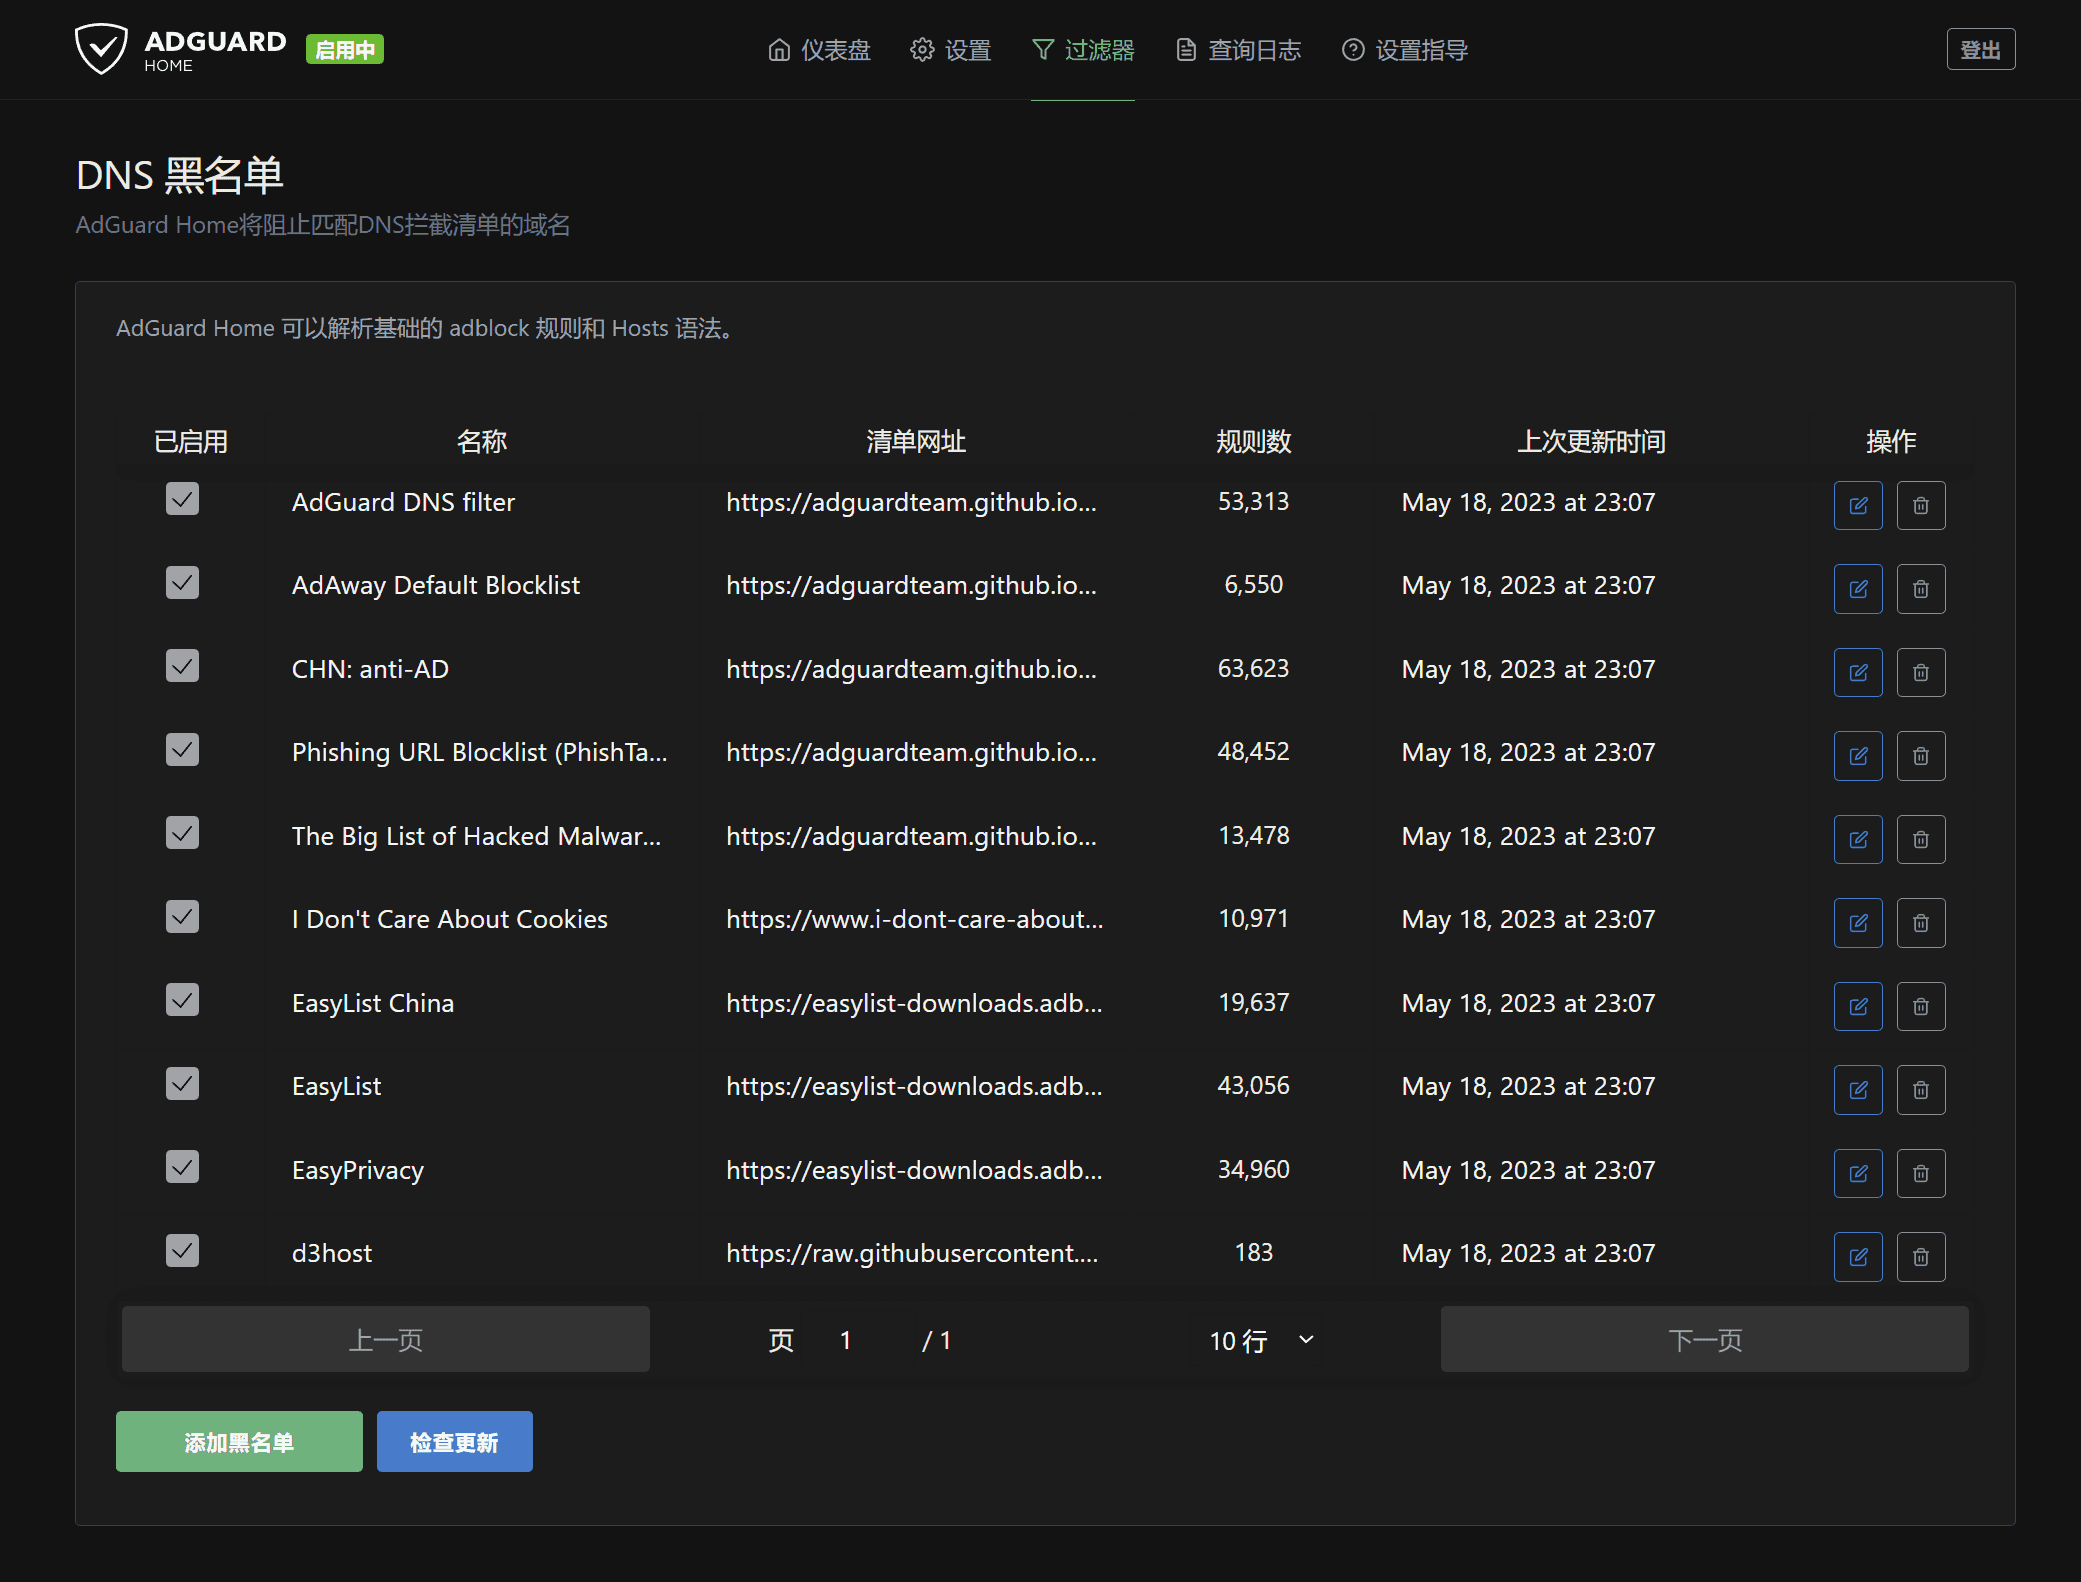Uncheck the AdGuard DNS filter checkbox

point(182,499)
